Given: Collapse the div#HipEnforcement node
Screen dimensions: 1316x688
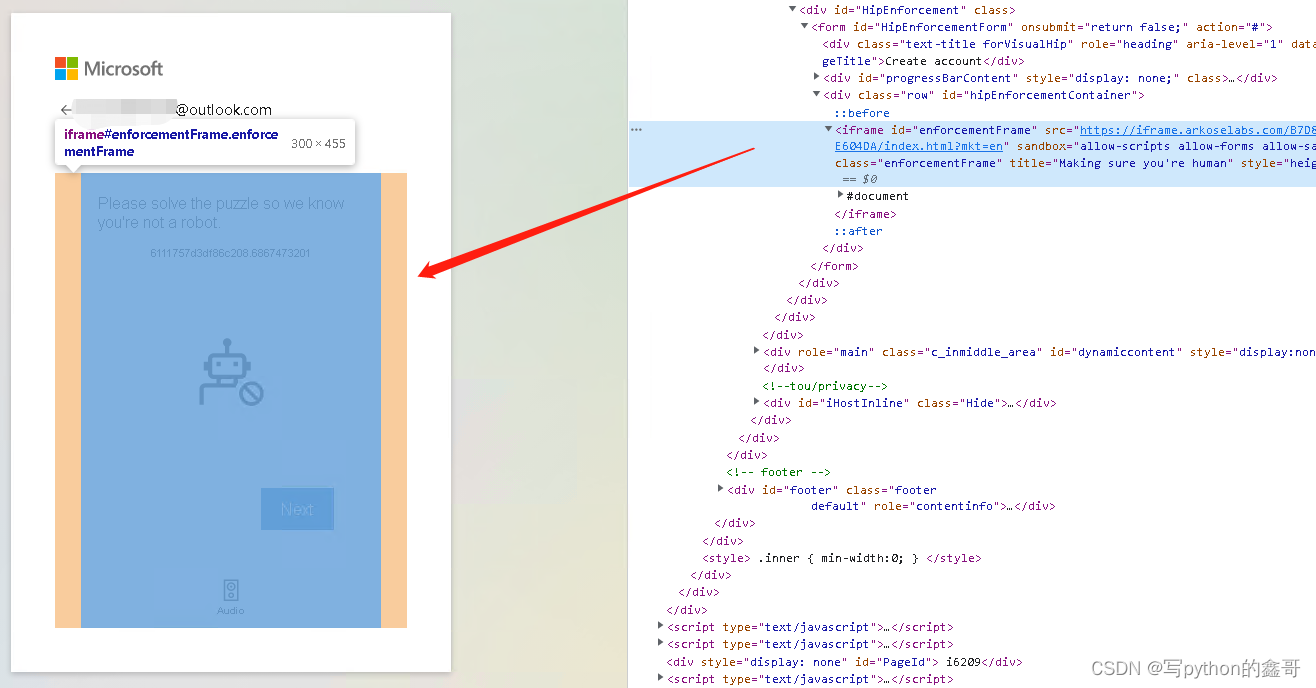Looking at the screenshot, I should coord(793,10).
